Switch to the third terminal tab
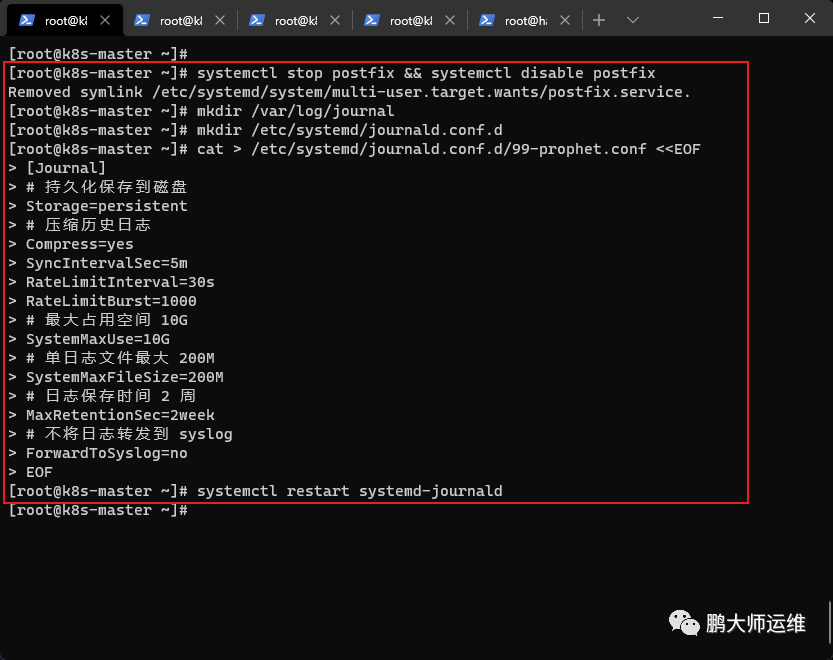Screen dimensions: 833x660 tap(295, 20)
